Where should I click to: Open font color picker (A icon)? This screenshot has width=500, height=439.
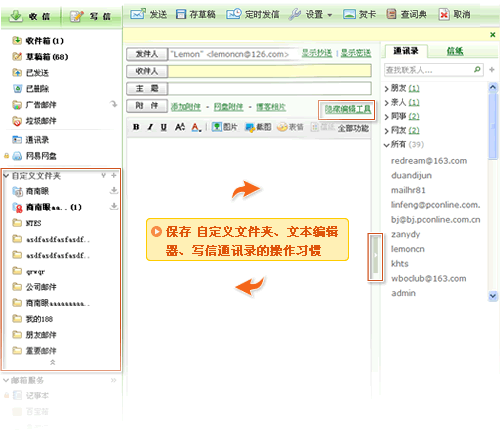[196, 127]
